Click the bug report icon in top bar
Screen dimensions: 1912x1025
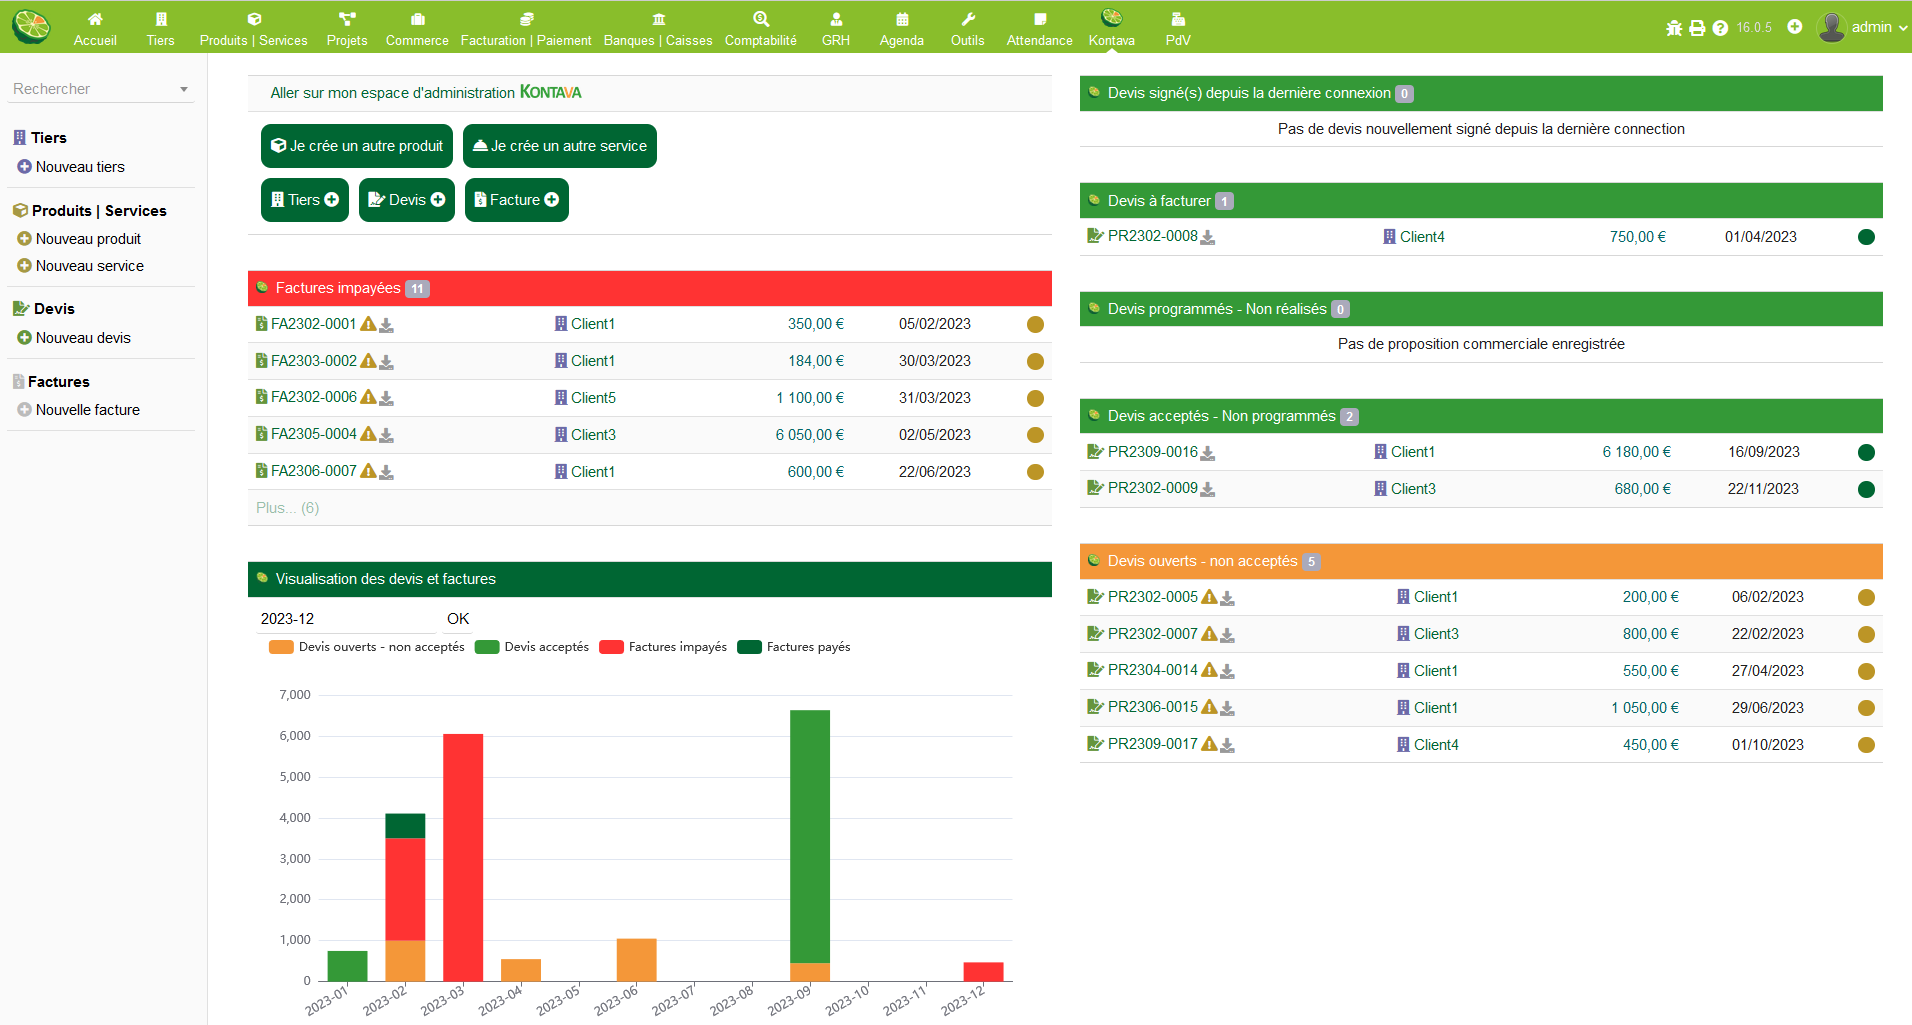pyautogui.click(x=1674, y=28)
